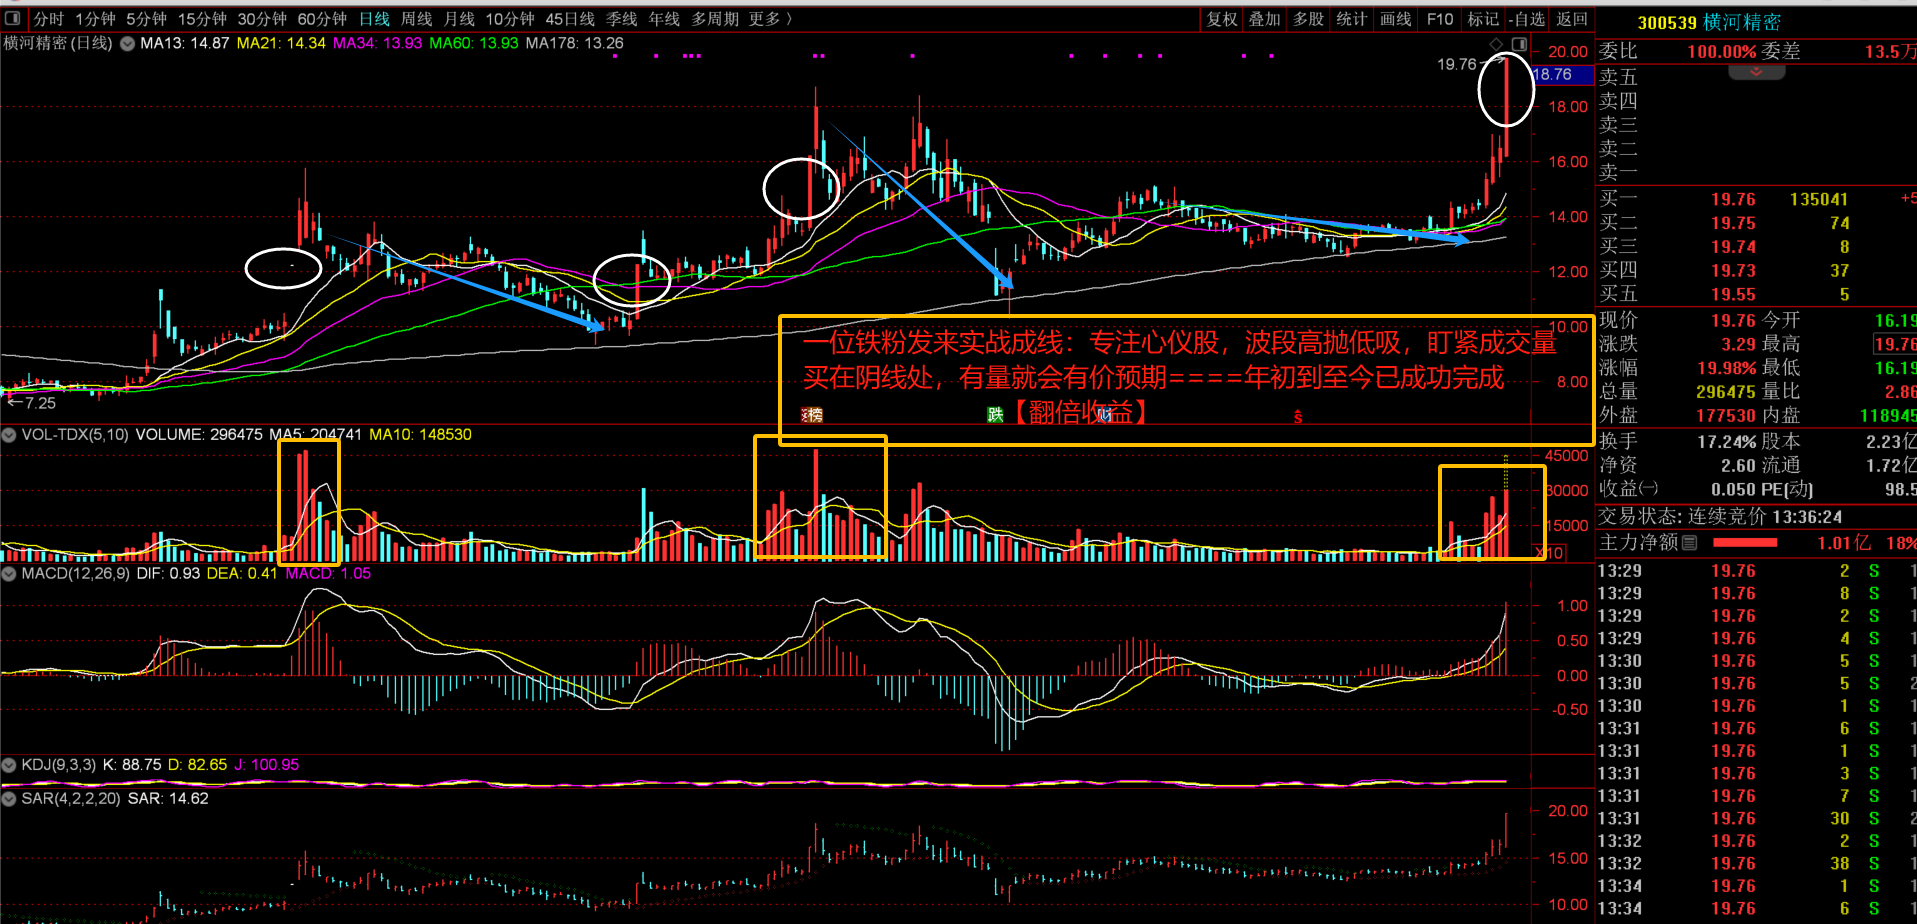The image size is (1917, 924).
Task: Open the VOL-TDX indicator settings dropdown
Action: [x=9, y=435]
